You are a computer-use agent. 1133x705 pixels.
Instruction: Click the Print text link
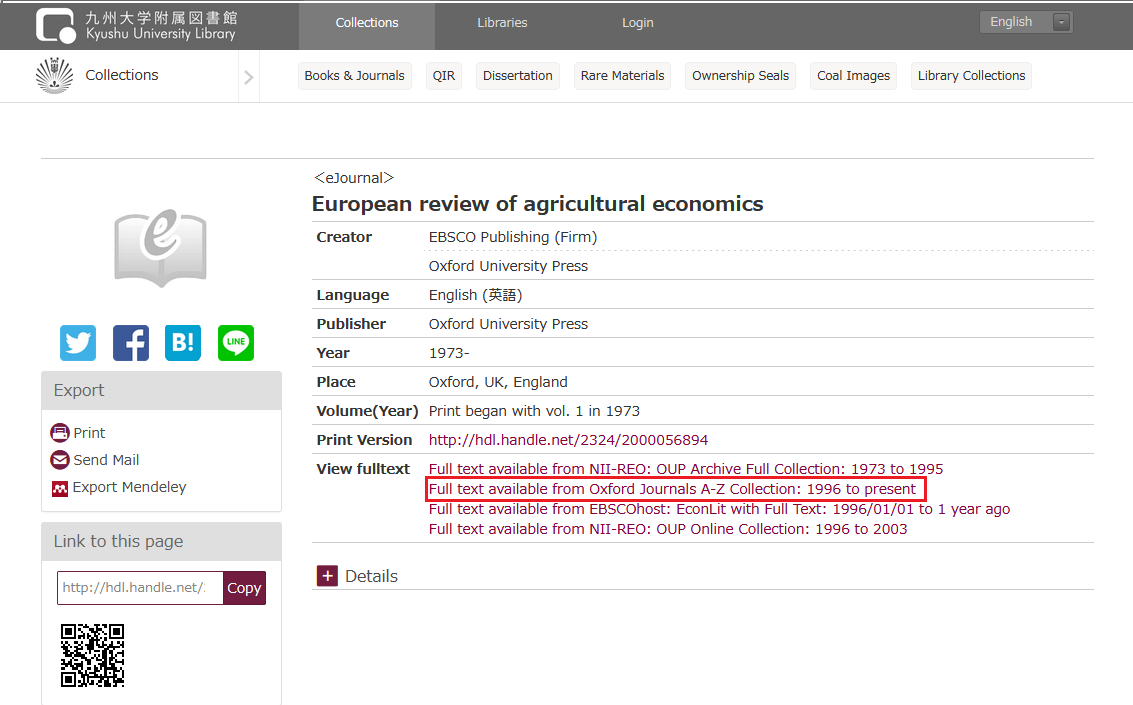[90, 433]
